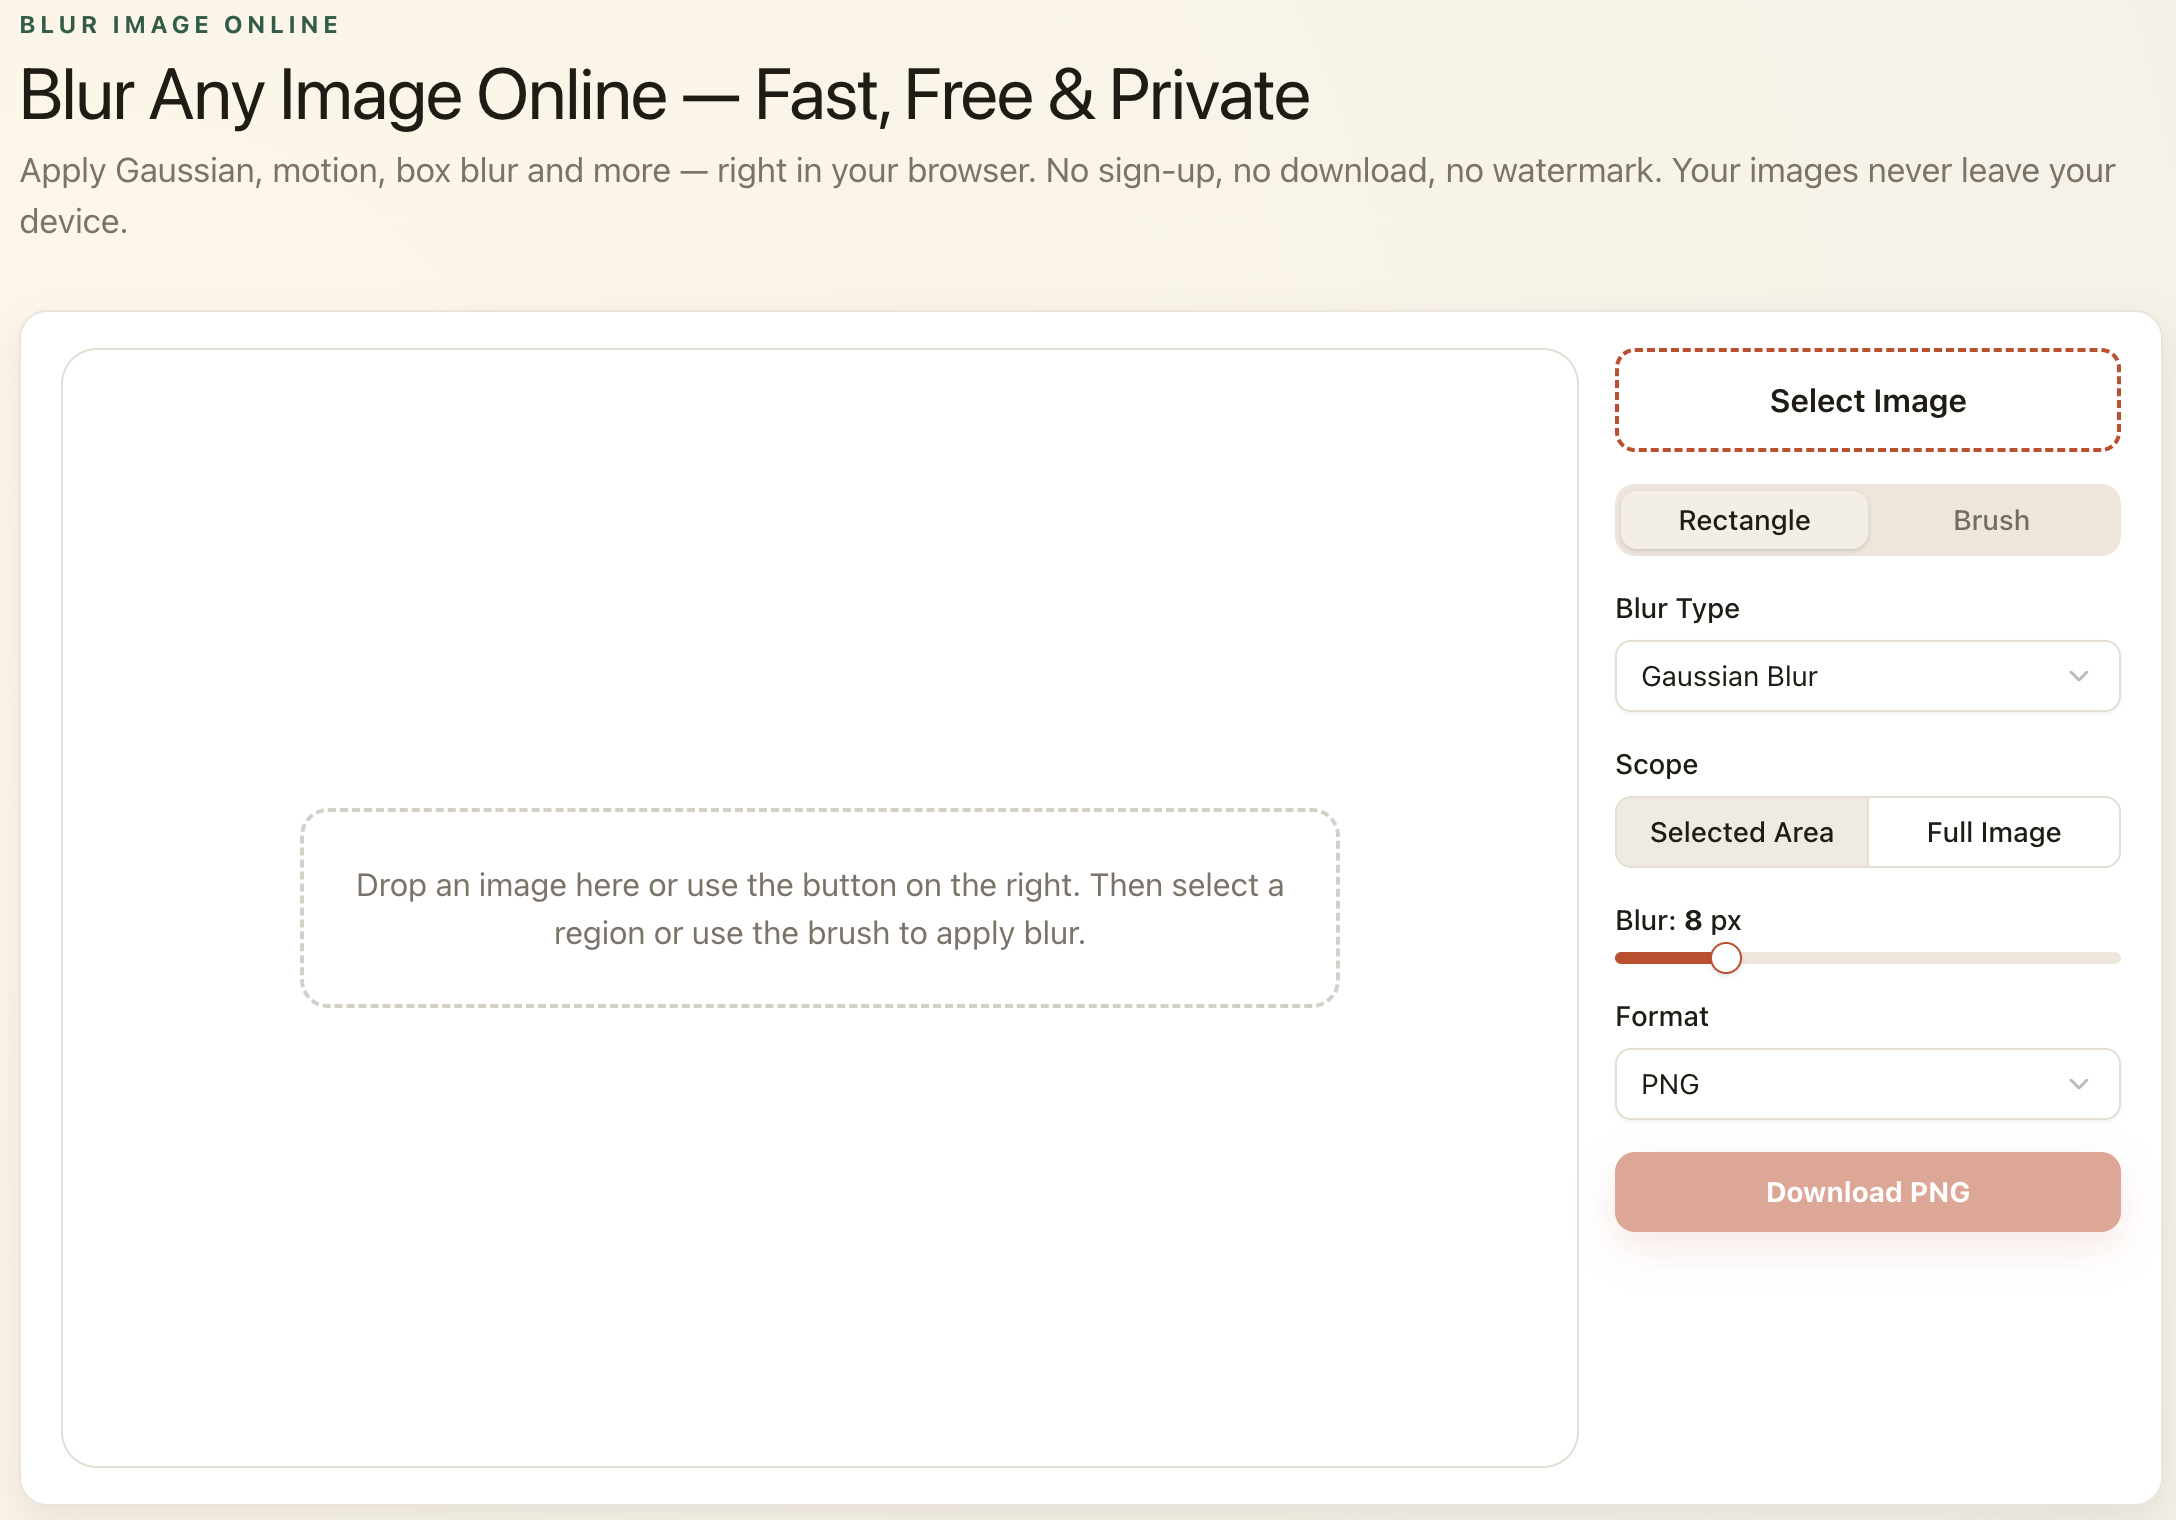This screenshot has height=1520, width=2176.
Task: Click the Select Image button
Action: pos(1867,401)
